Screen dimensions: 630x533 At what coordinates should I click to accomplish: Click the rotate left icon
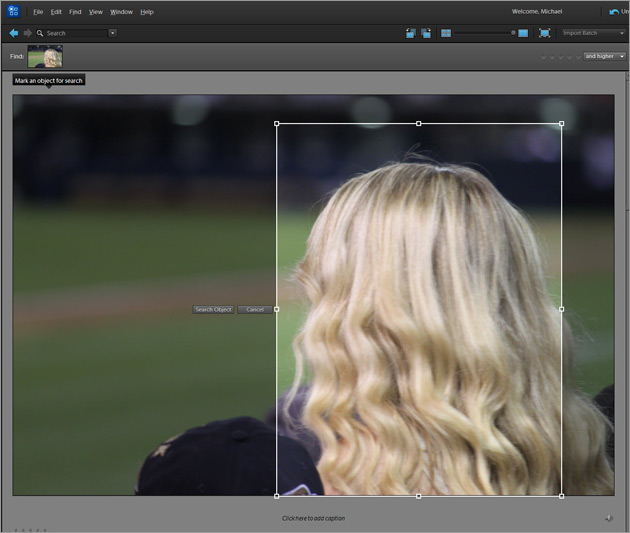click(411, 33)
